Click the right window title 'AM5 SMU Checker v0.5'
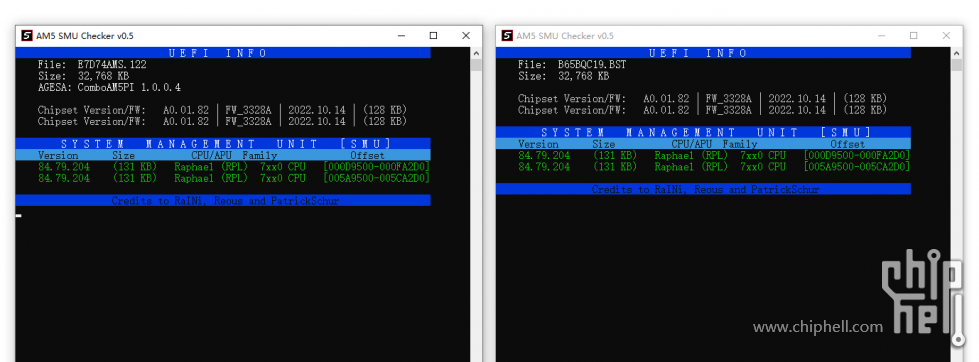979x362 pixels. pyautogui.click(x=565, y=36)
